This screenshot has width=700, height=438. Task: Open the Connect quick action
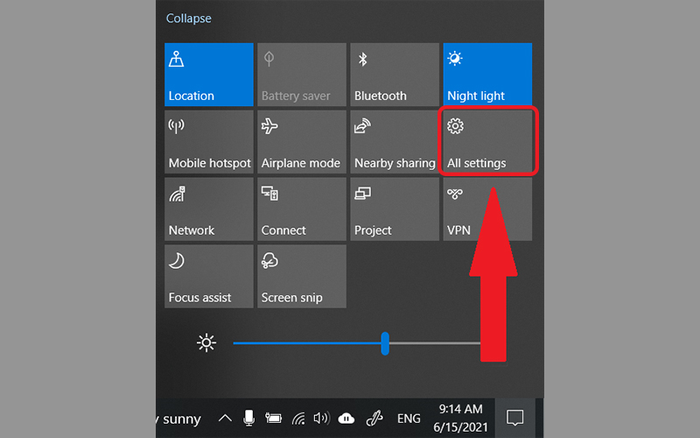point(301,209)
